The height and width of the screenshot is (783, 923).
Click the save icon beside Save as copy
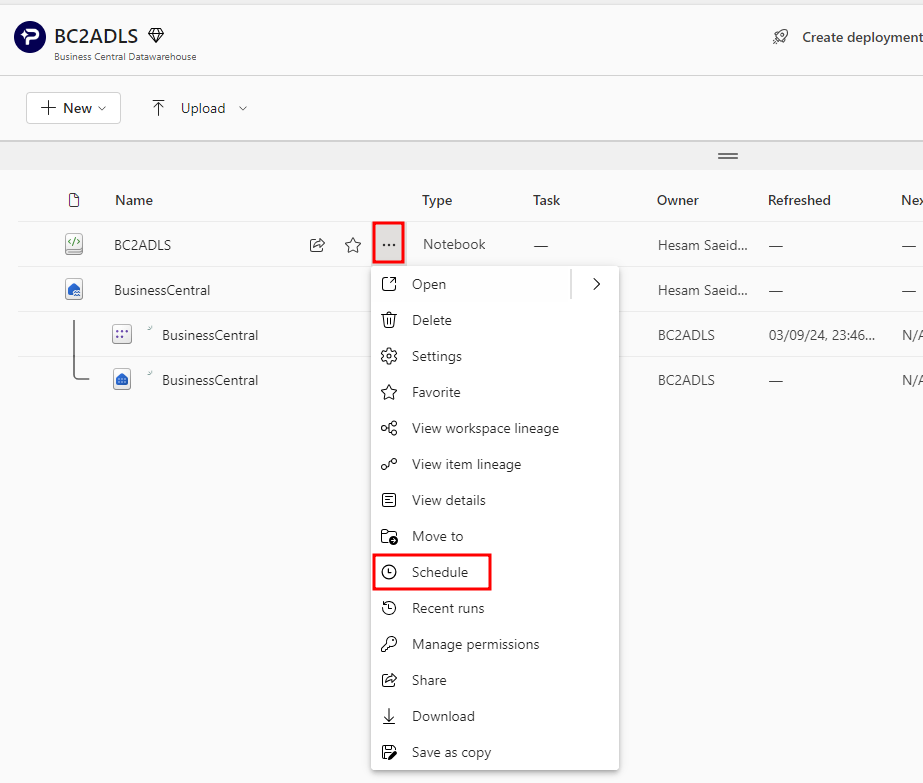tap(389, 752)
